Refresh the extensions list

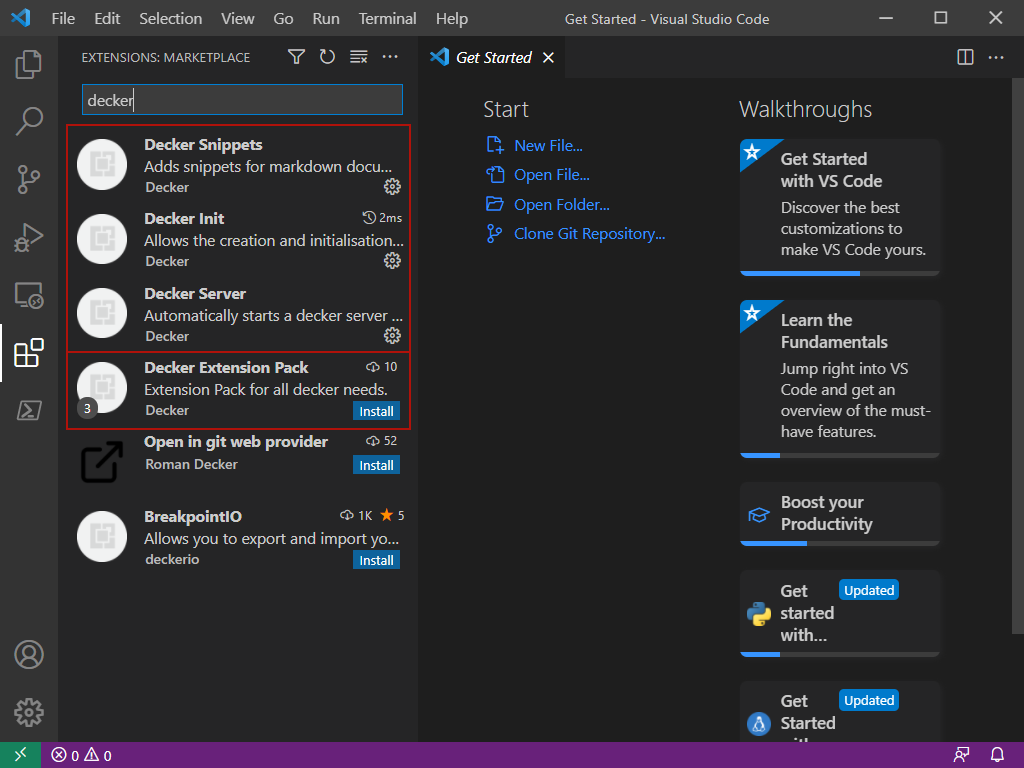click(327, 58)
